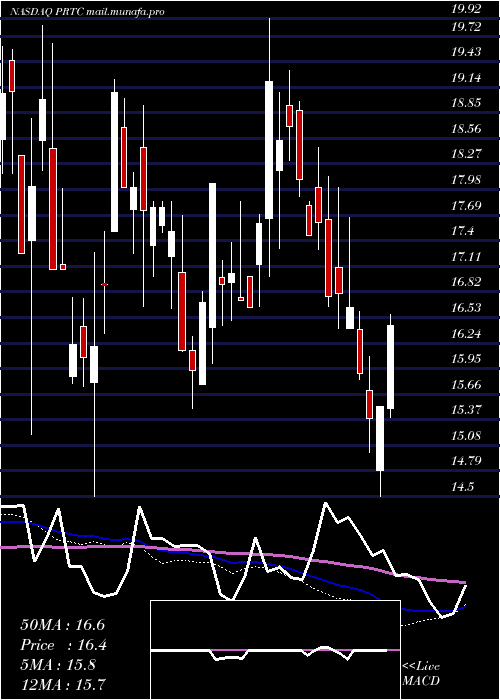Click the Price : 16.4 readout
Image resolution: width=500 pixels, height=700 pixels.
[63, 645]
